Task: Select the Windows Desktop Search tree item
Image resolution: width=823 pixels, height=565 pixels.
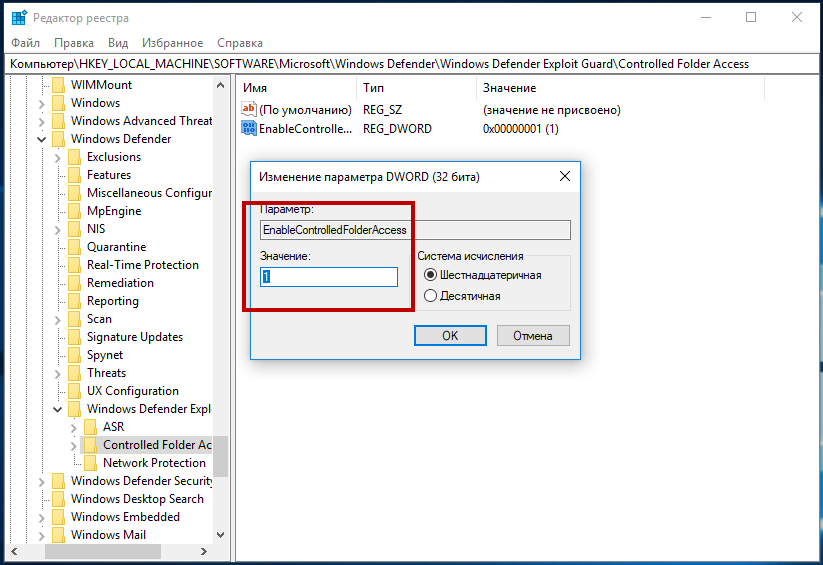Action: 137,499
